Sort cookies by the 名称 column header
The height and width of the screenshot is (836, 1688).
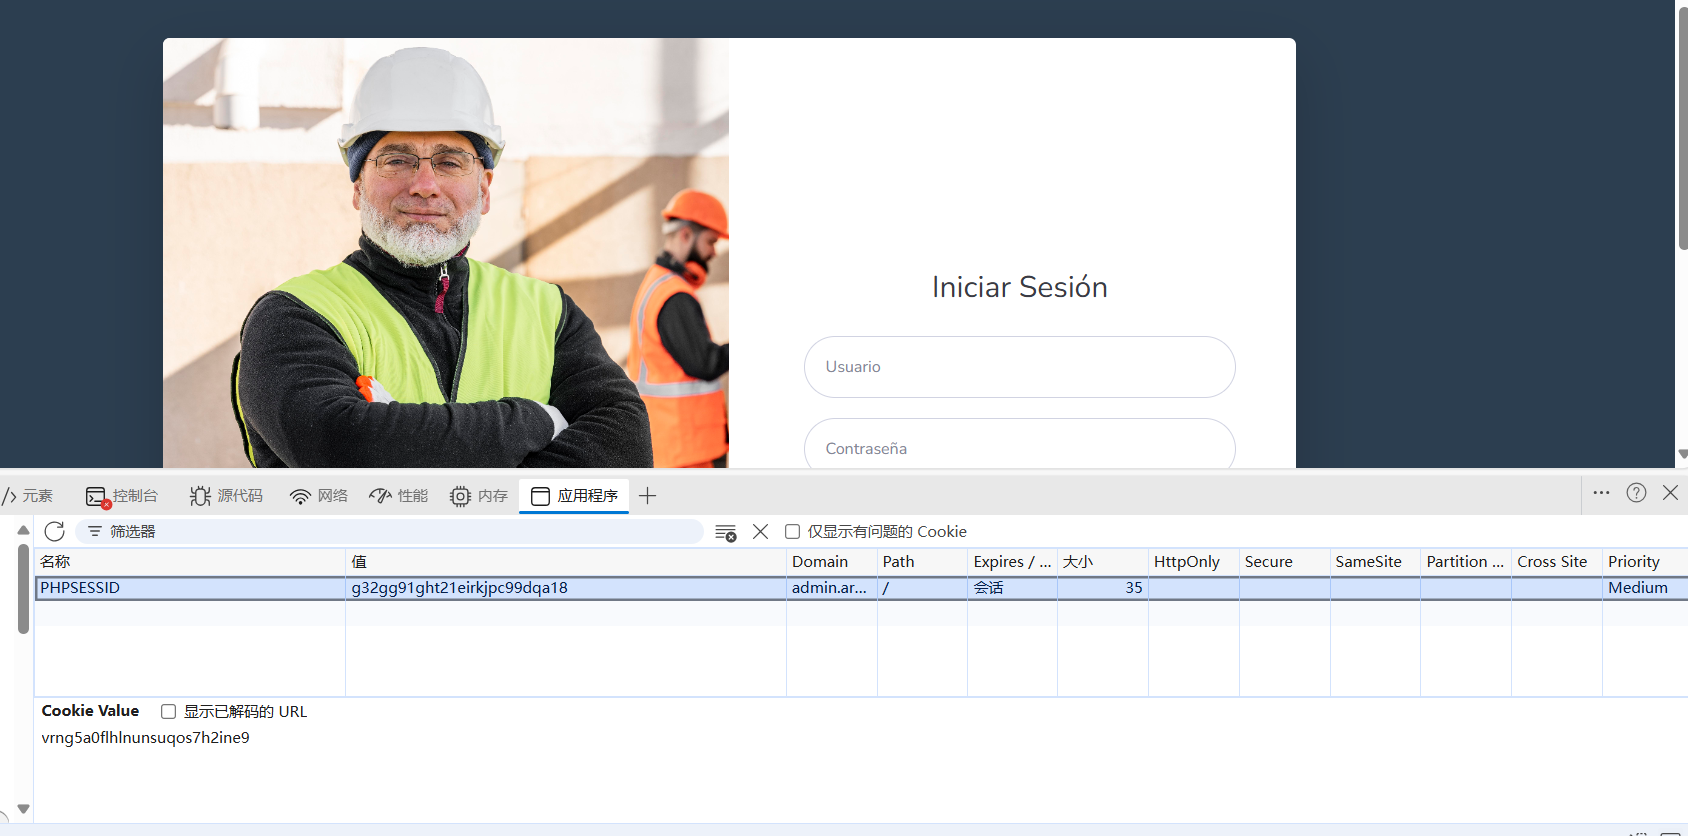(190, 562)
